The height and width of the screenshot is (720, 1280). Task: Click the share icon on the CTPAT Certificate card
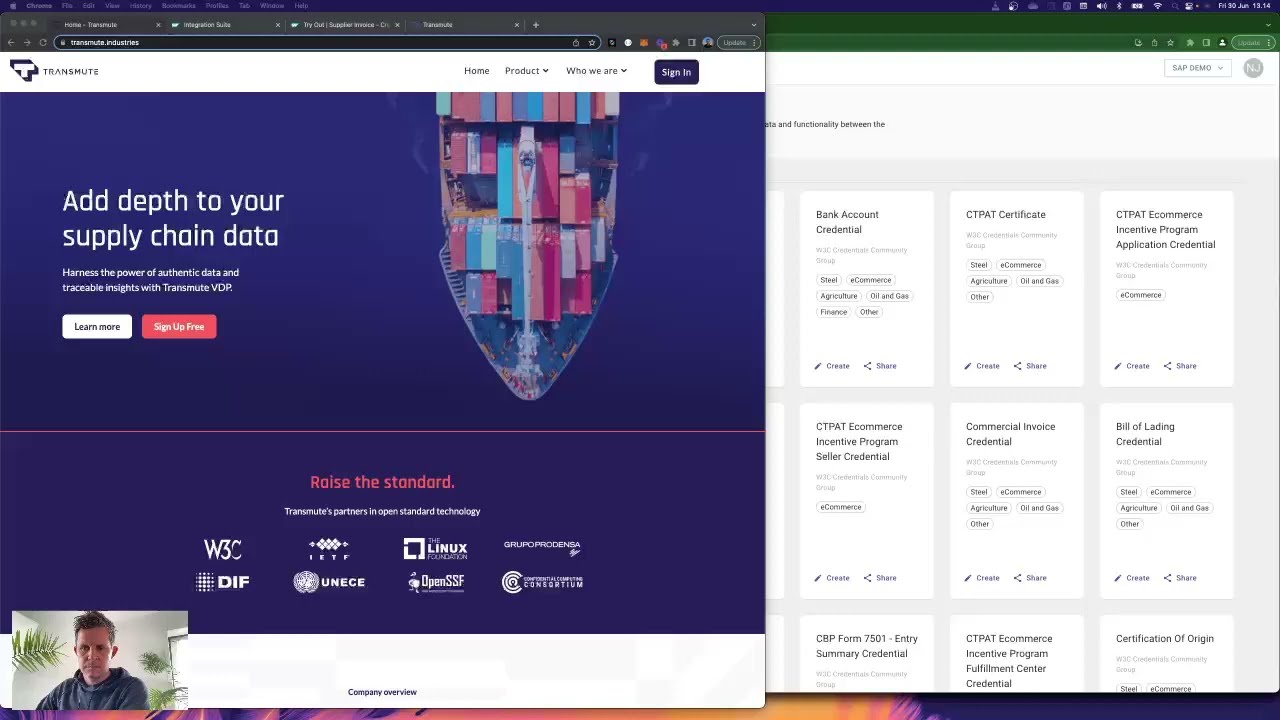click(x=1018, y=366)
